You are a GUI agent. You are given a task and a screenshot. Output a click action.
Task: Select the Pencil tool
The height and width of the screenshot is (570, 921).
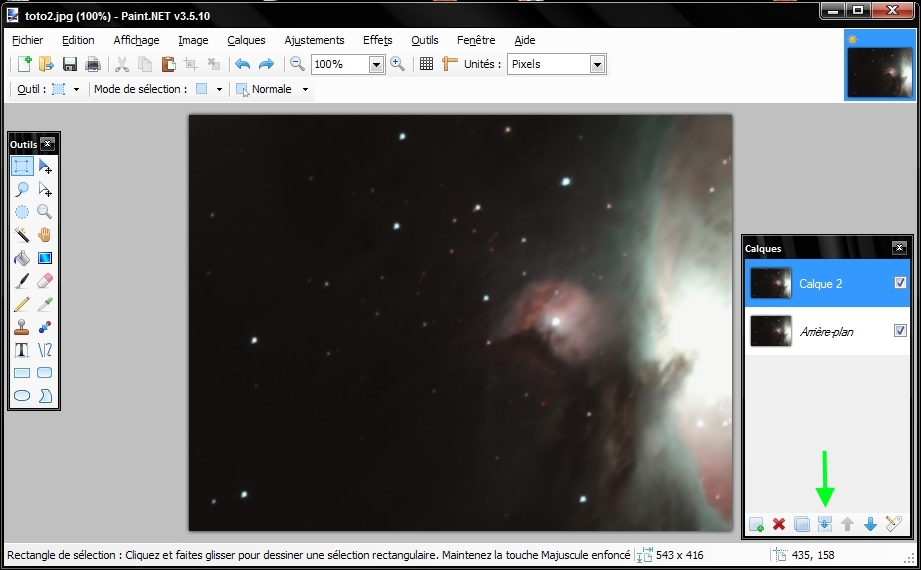22,304
